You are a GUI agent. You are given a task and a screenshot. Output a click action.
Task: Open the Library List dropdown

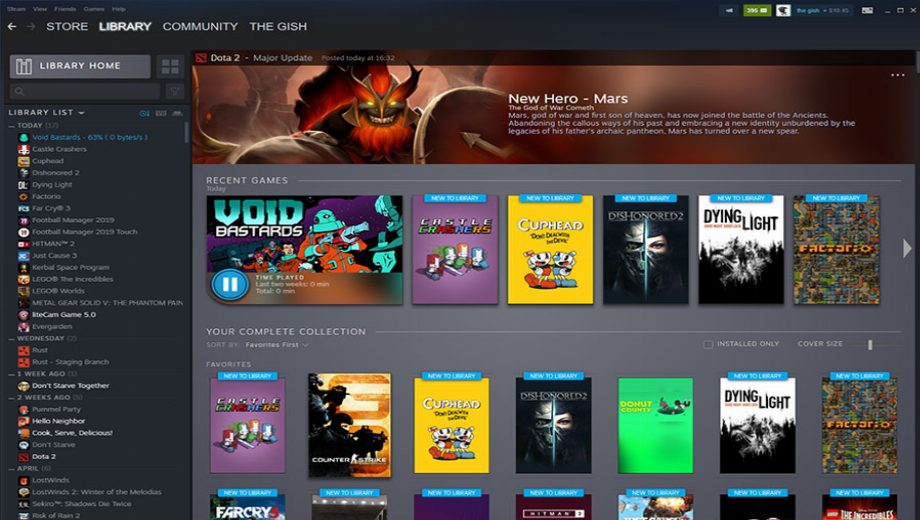click(46, 112)
